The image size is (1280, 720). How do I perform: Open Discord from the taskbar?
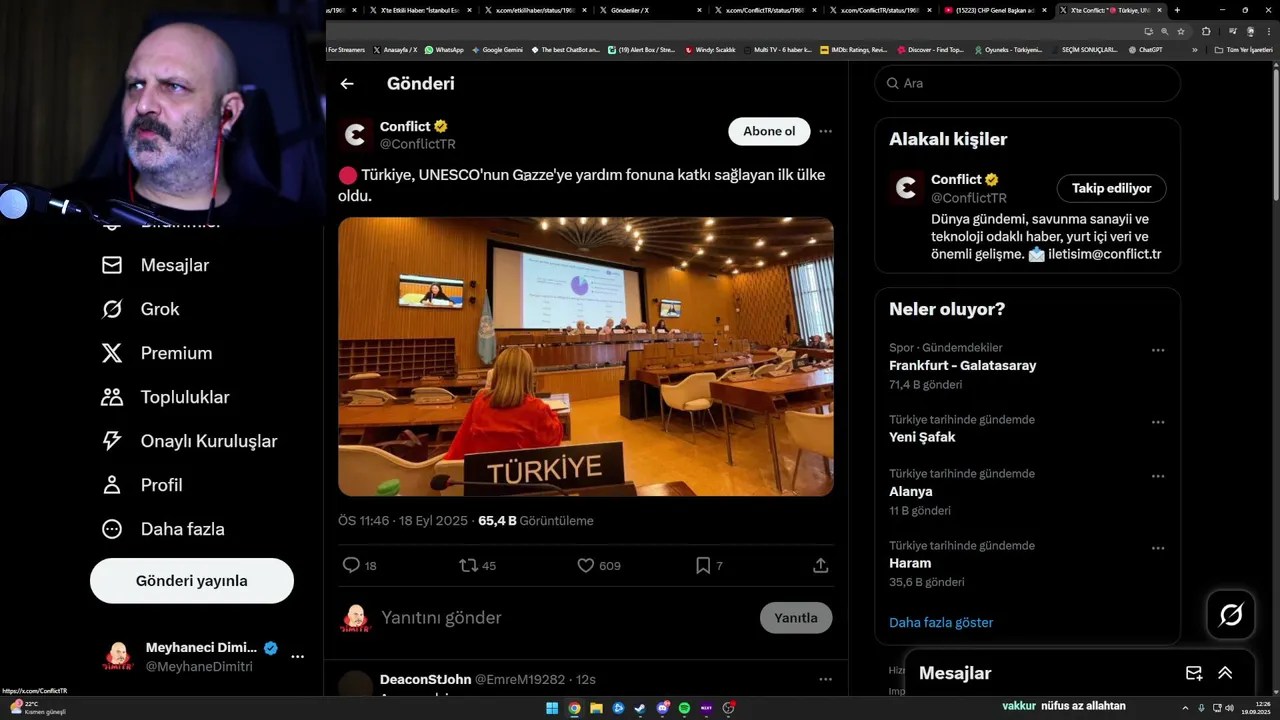point(662,708)
